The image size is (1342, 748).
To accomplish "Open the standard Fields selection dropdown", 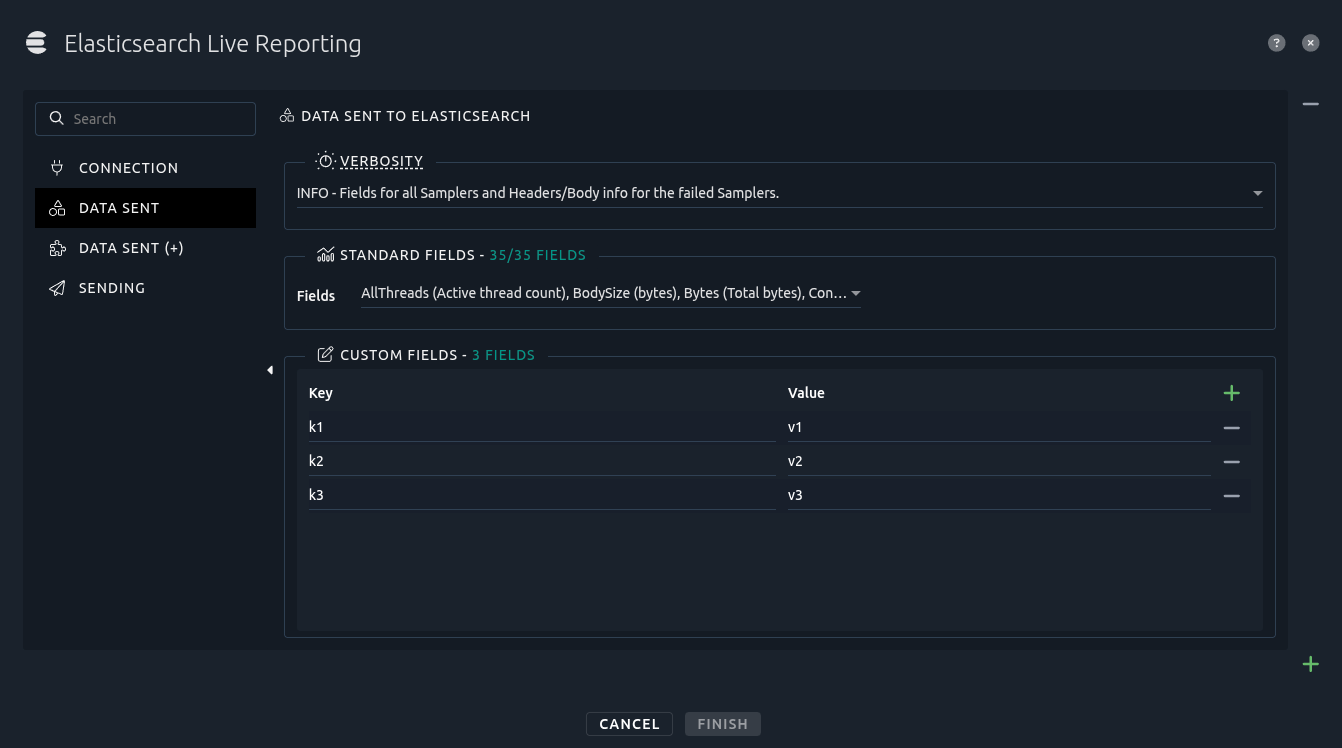I will [856, 293].
